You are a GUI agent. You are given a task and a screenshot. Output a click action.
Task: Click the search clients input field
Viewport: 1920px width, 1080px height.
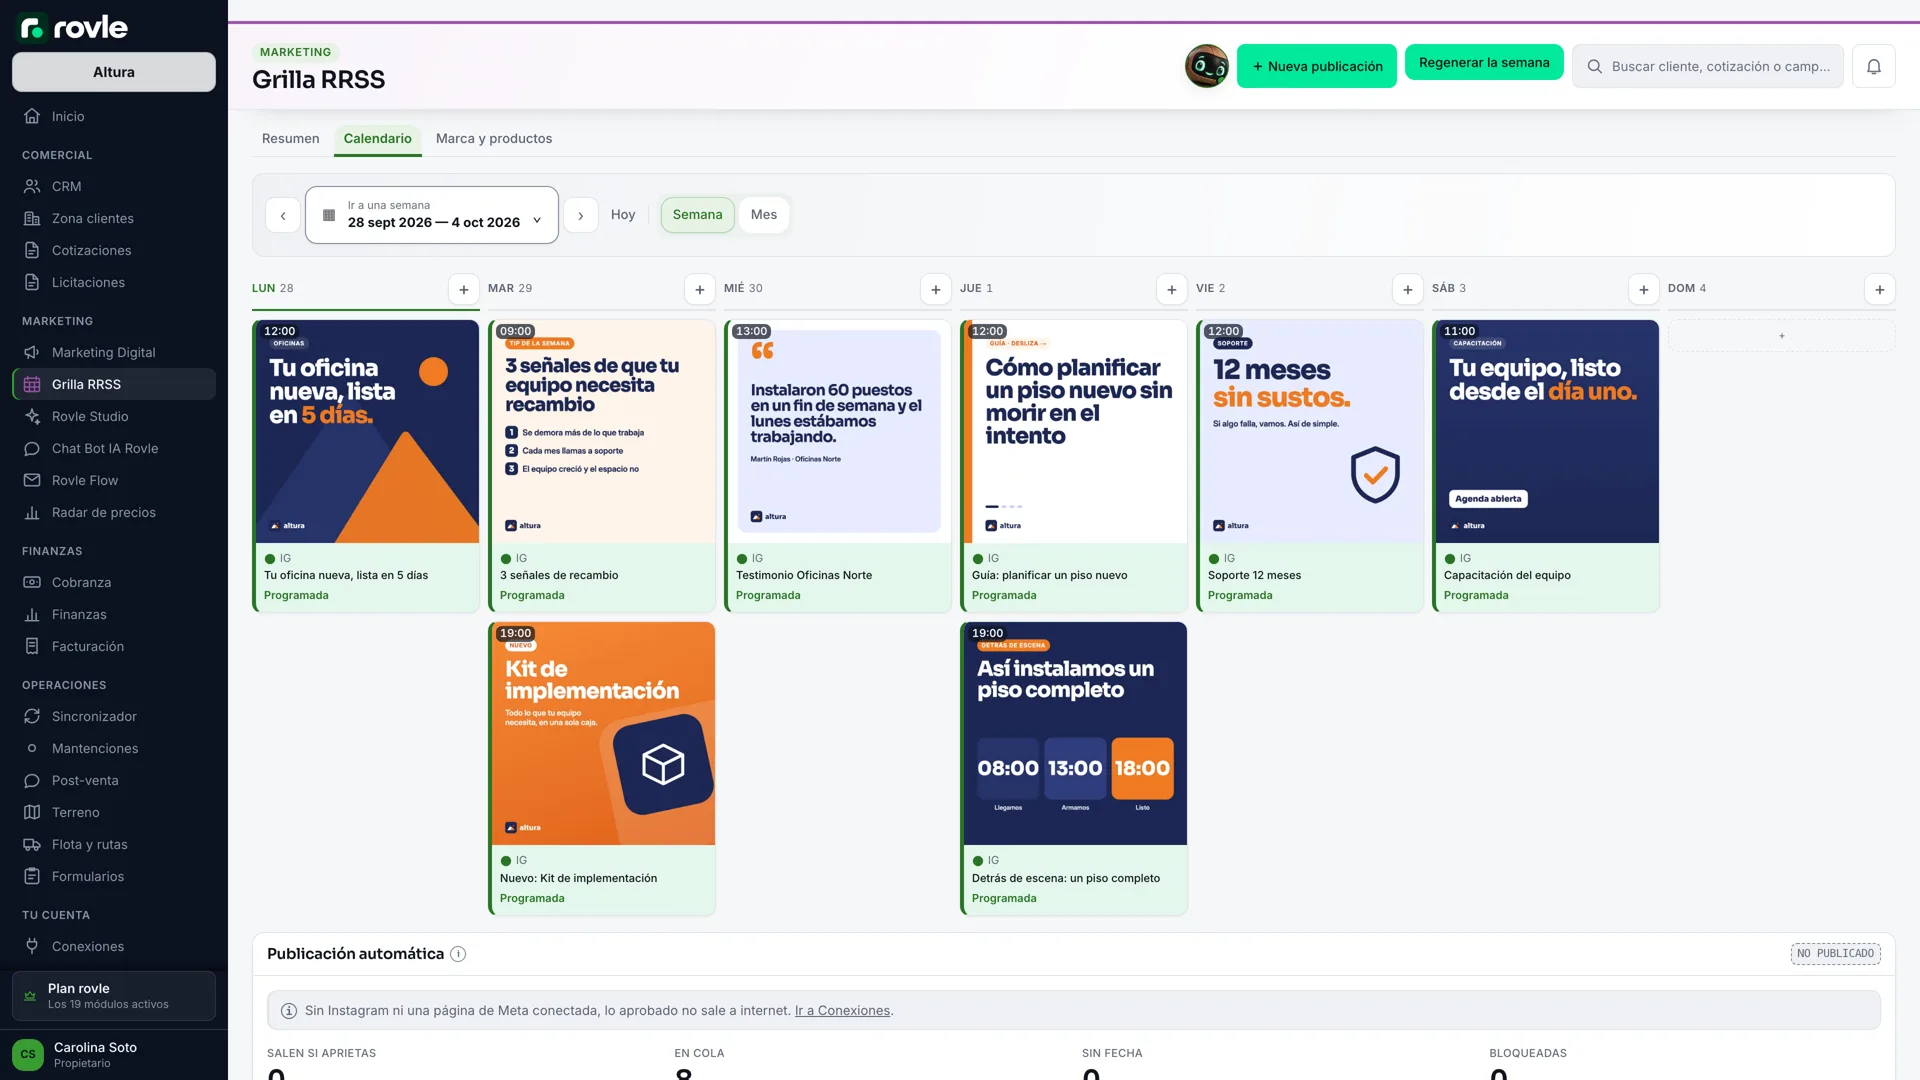click(1708, 66)
